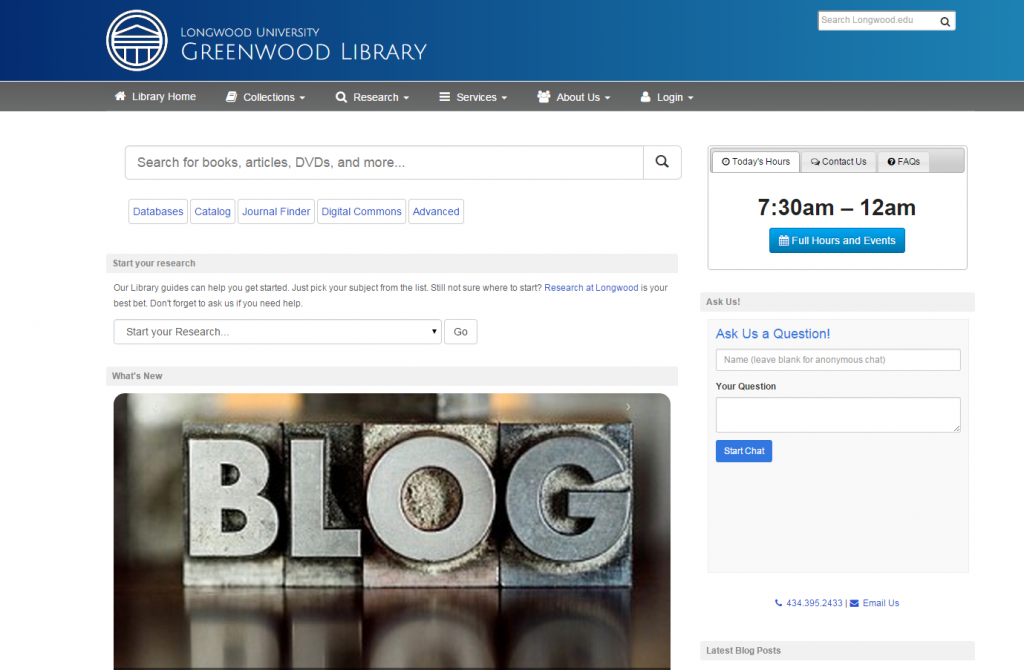This screenshot has width=1024, height=670.
Task: Click the 'What's New' section heading
Action: pos(137,376)
